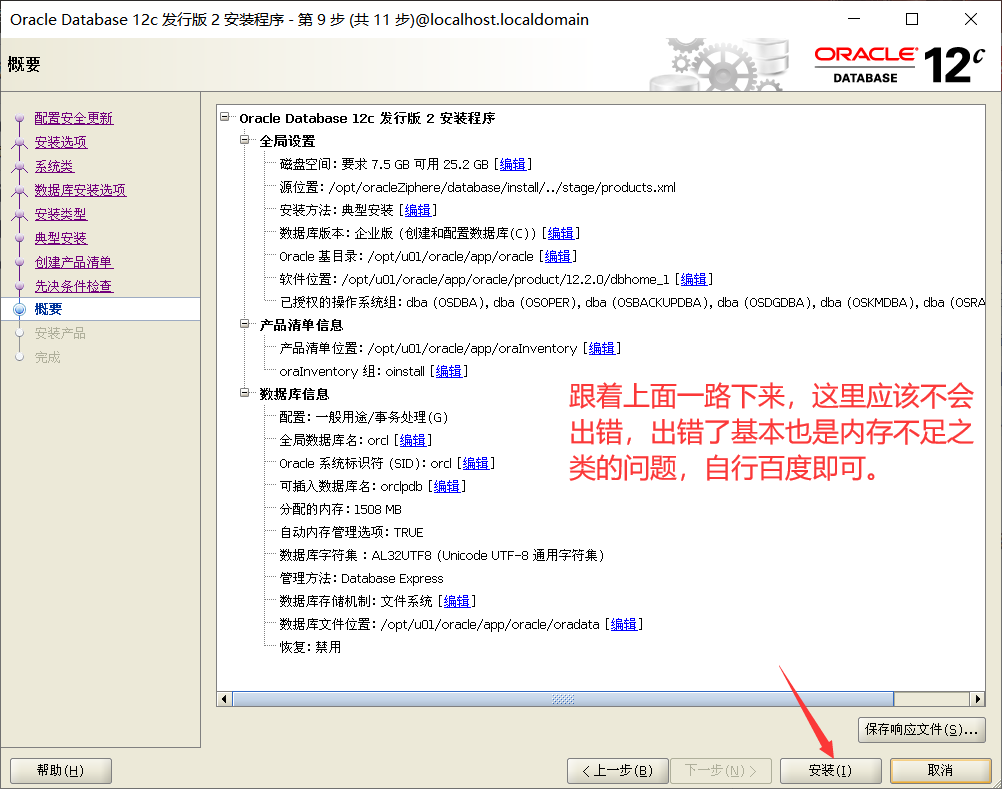Start installation with the 安装 button
The width and height of the screenshot is (1002, 789).
click(x=831, y=770)
